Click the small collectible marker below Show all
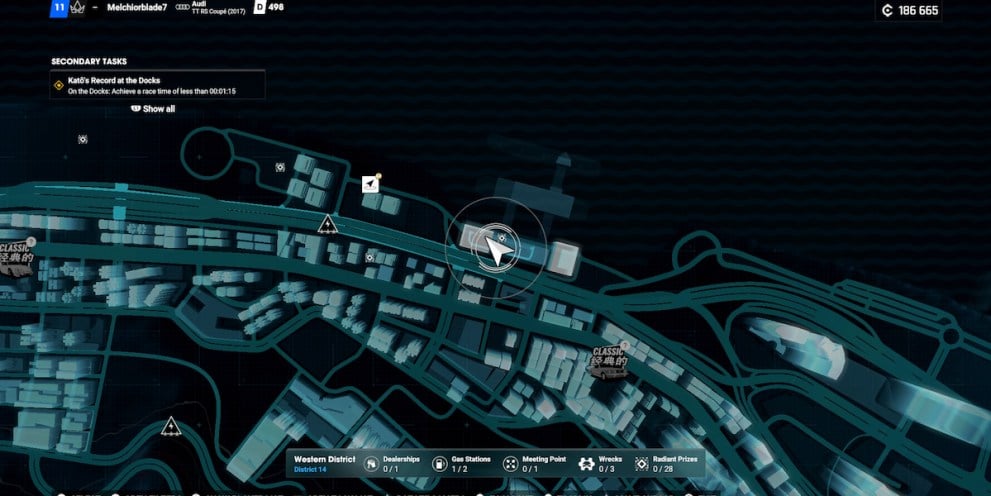 83,139
